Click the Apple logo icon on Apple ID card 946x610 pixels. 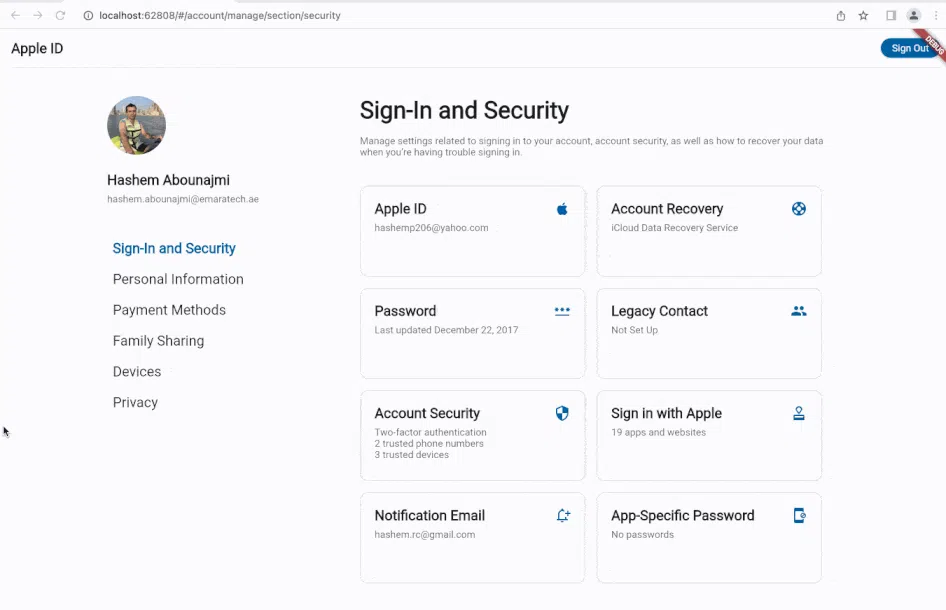562,209
